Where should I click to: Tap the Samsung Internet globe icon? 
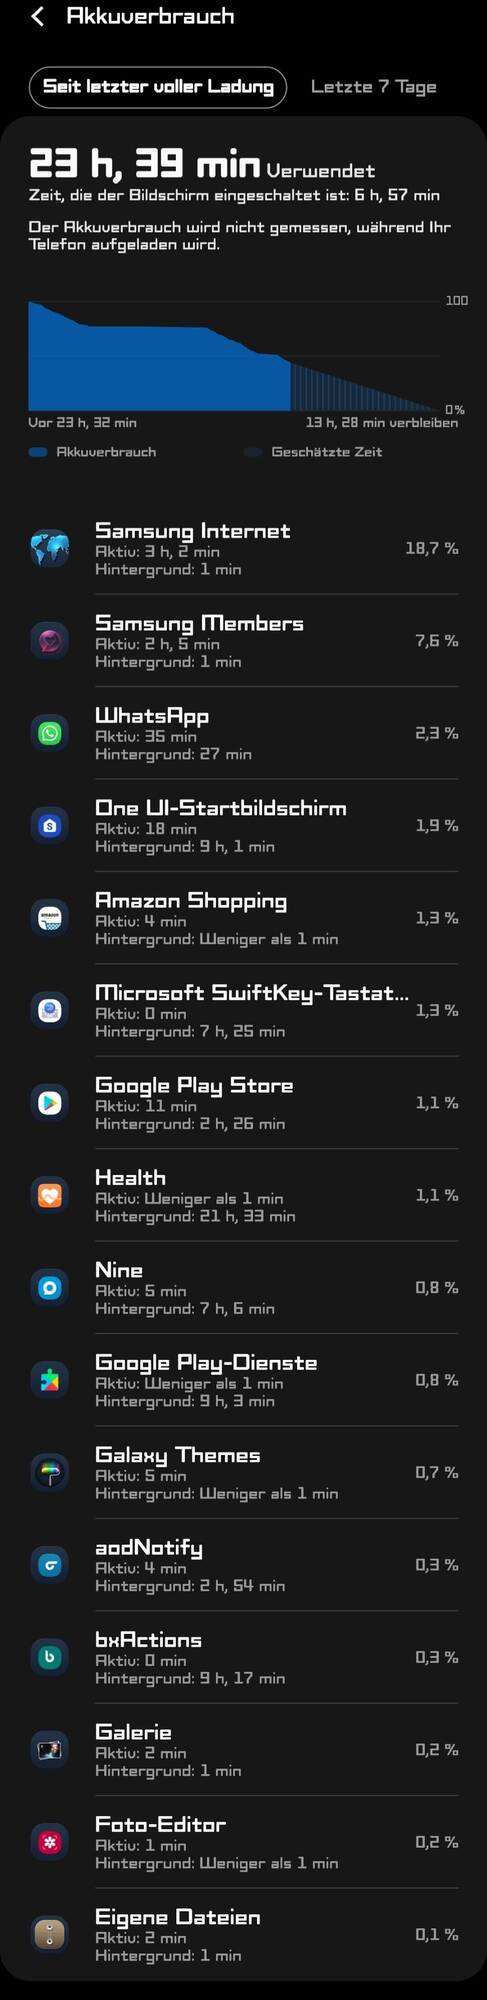(x=50, y=548)
